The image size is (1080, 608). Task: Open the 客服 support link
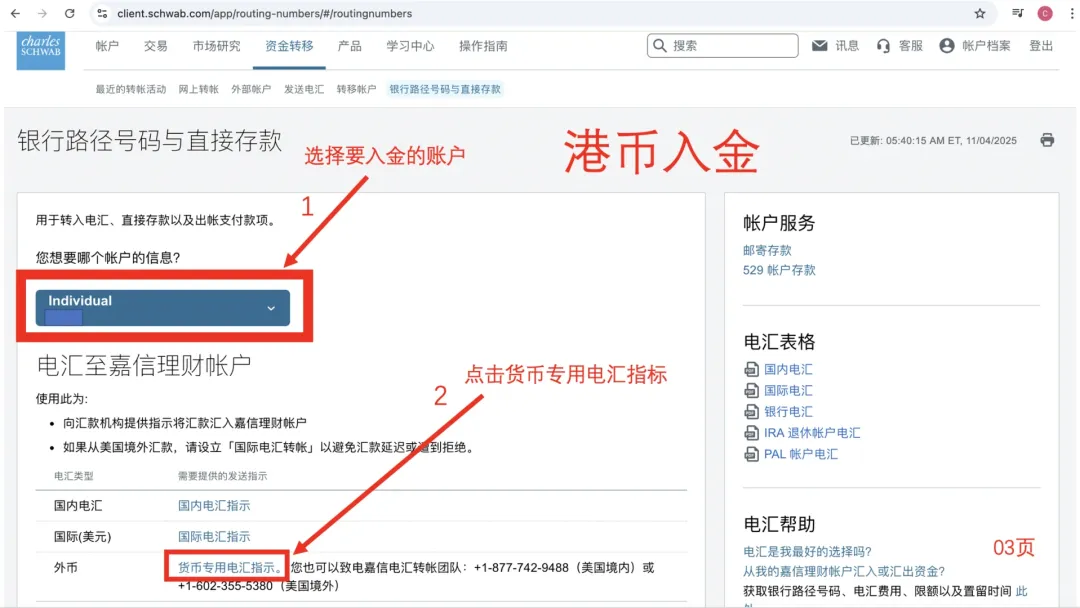point(911,46)
